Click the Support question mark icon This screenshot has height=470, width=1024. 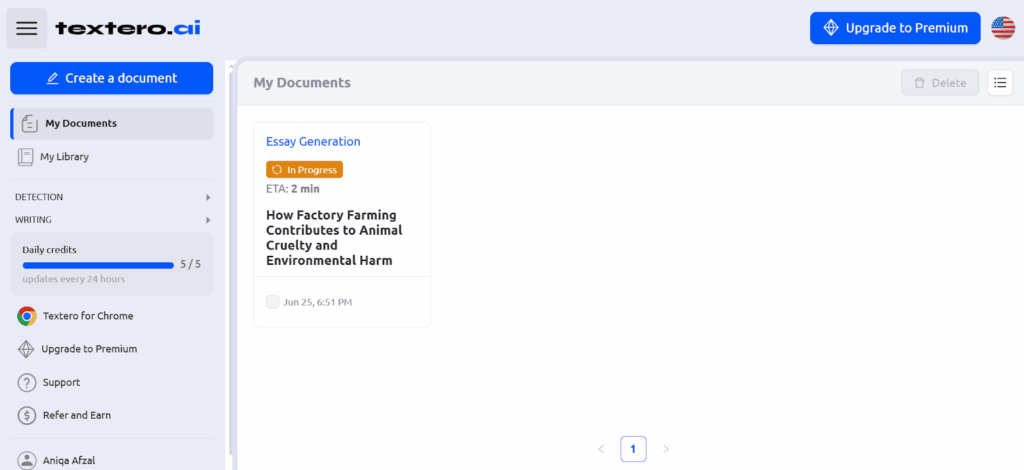tap(27, 383)
